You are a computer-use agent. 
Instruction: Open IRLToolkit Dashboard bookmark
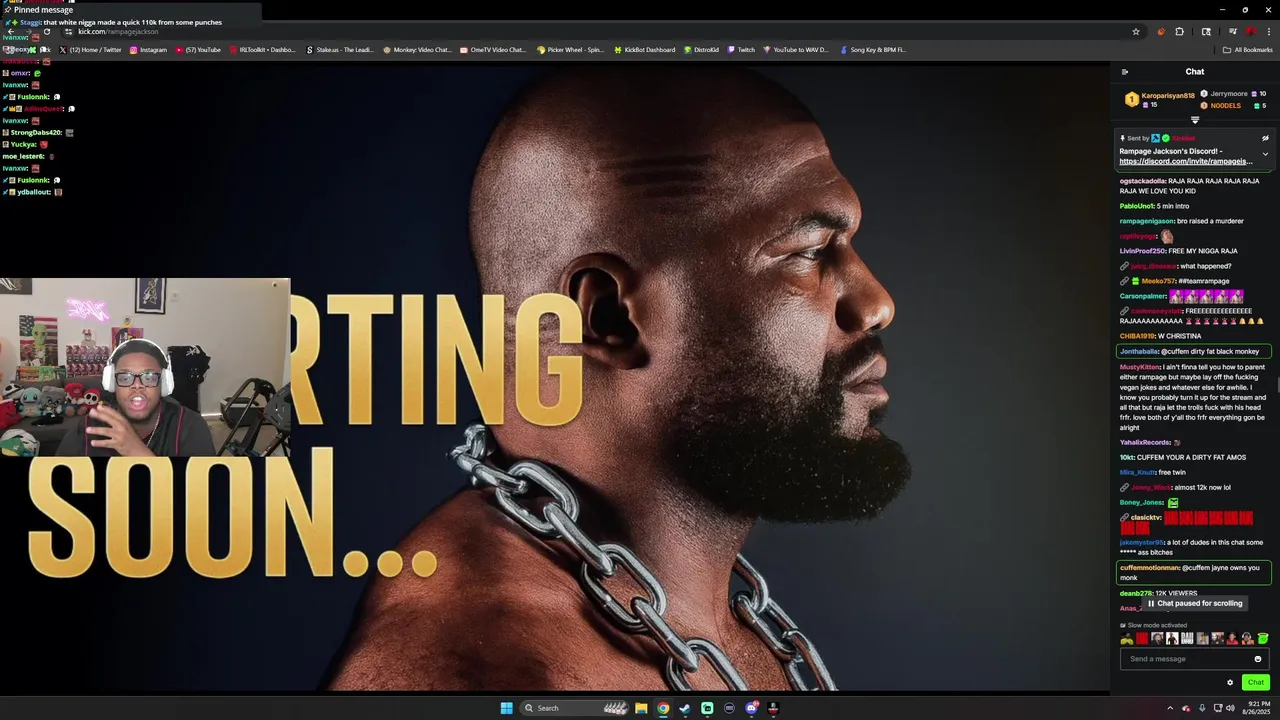(x=262, y=50)
